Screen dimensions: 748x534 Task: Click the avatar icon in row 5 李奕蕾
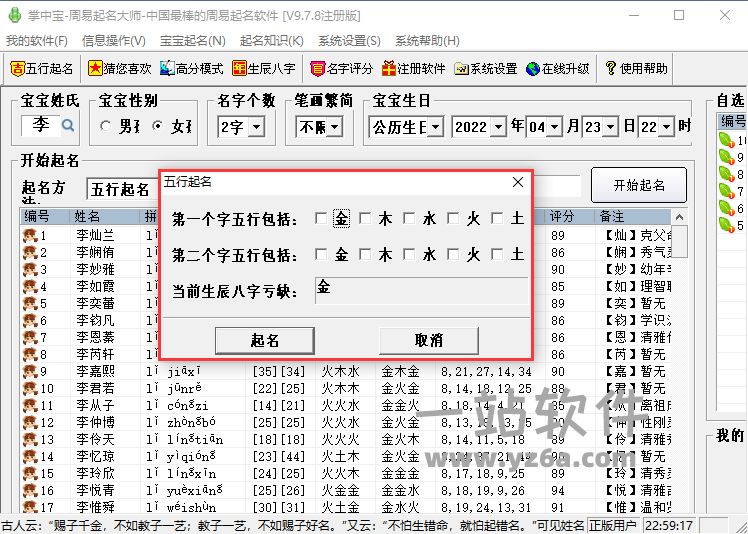pyautogui.click(x=30, y=304)
